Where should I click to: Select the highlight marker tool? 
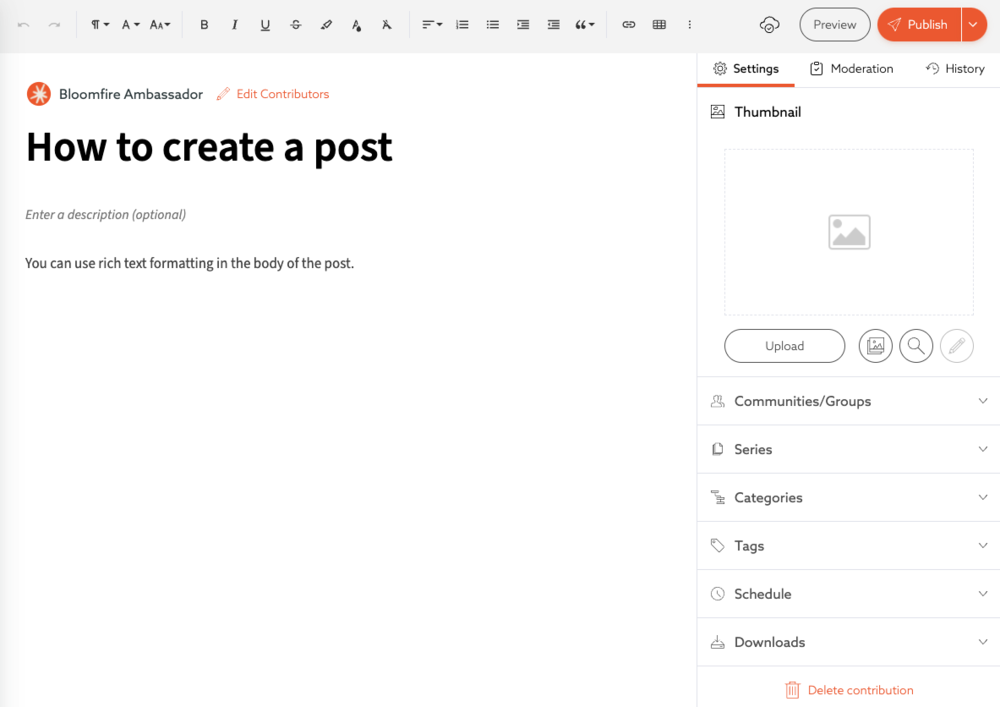(327, 25)
